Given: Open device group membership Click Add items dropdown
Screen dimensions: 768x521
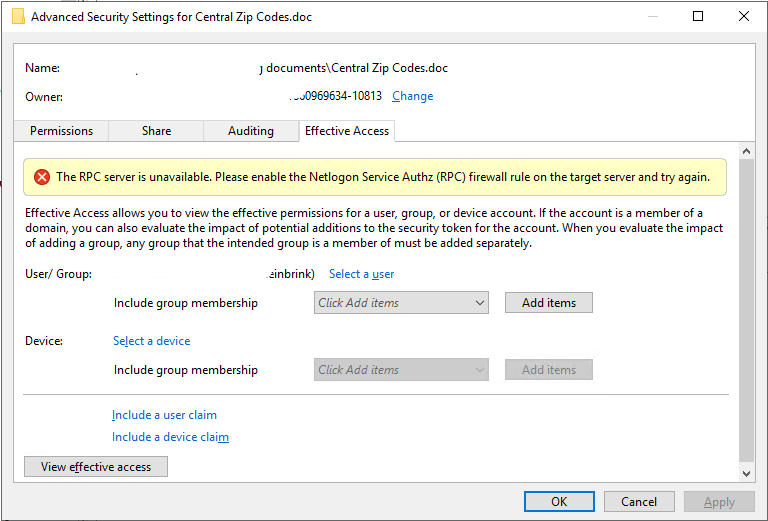Looking at the screenshot, I should pos(401,370).
